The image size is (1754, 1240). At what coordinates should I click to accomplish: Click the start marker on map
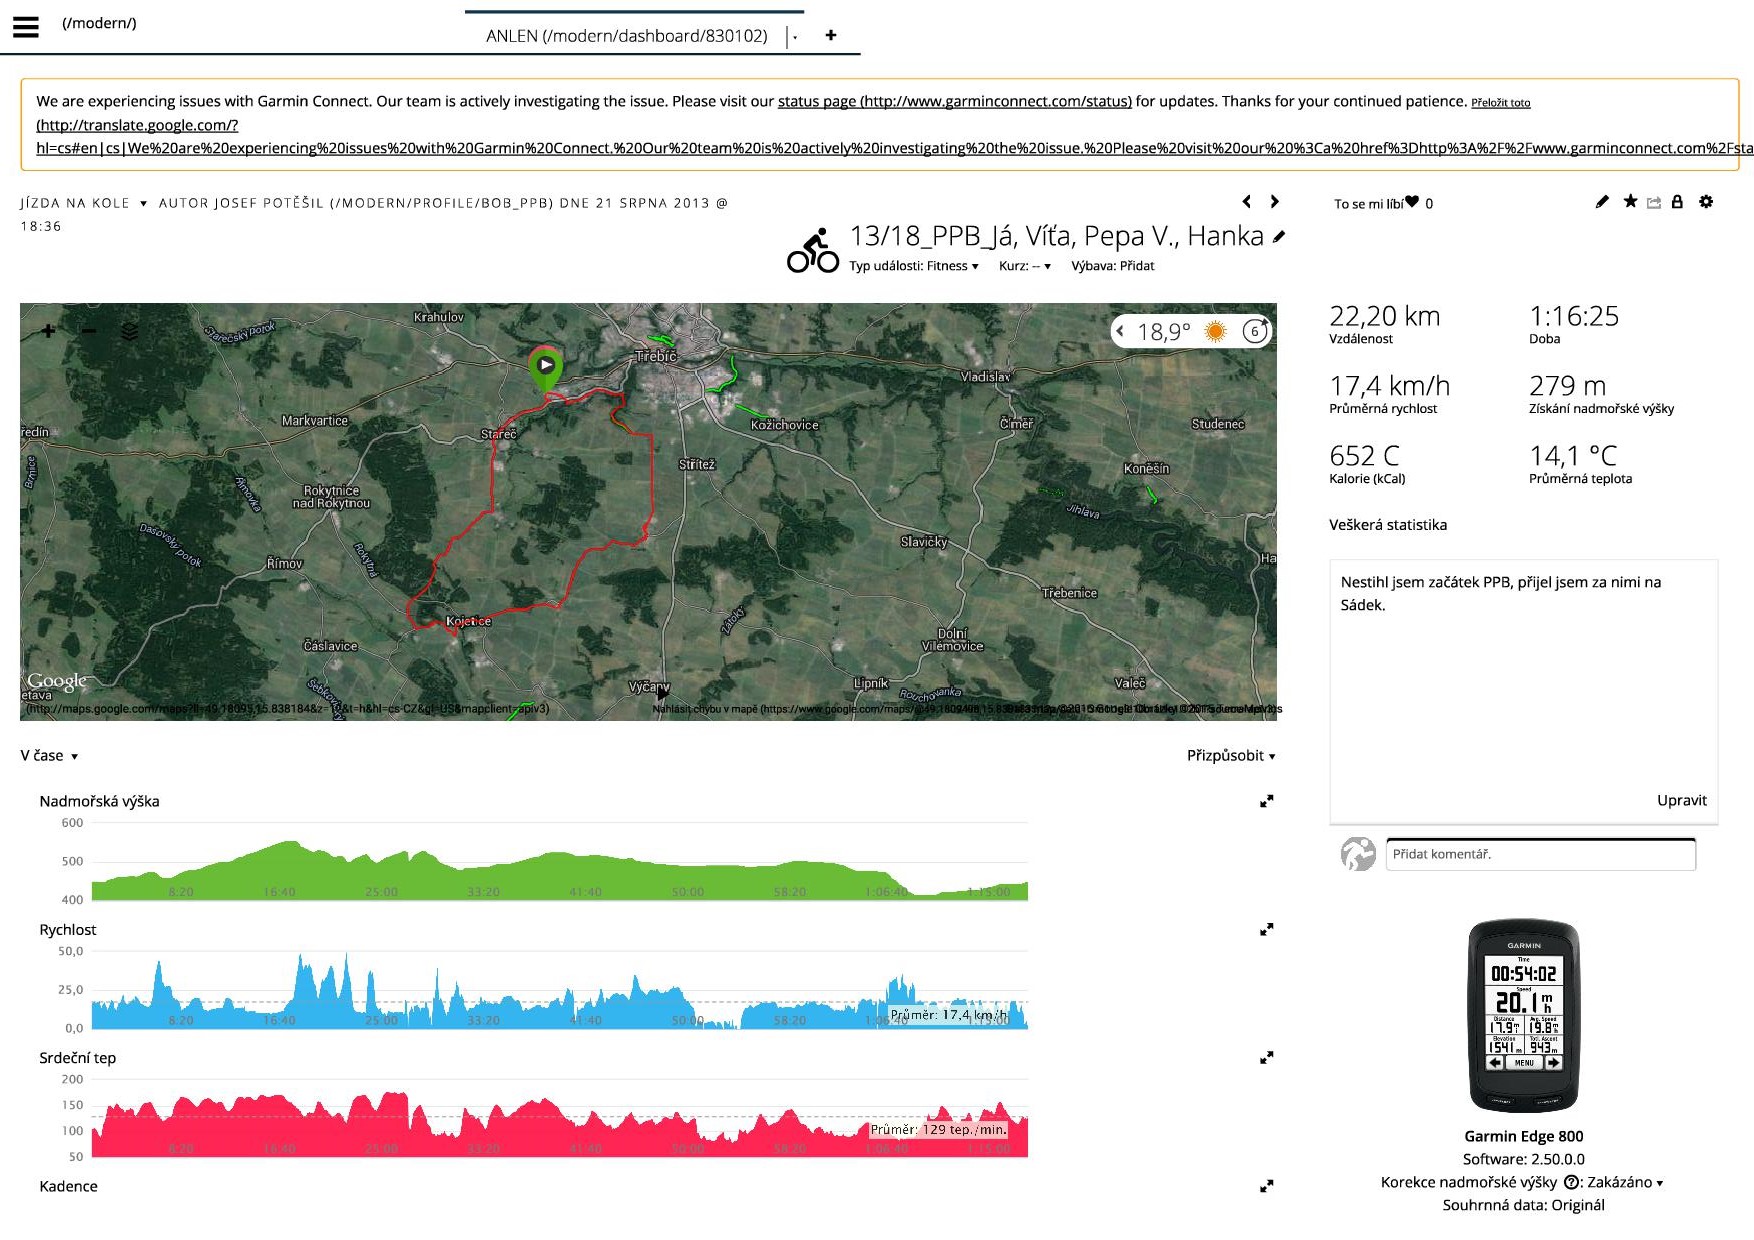point(545,367)
